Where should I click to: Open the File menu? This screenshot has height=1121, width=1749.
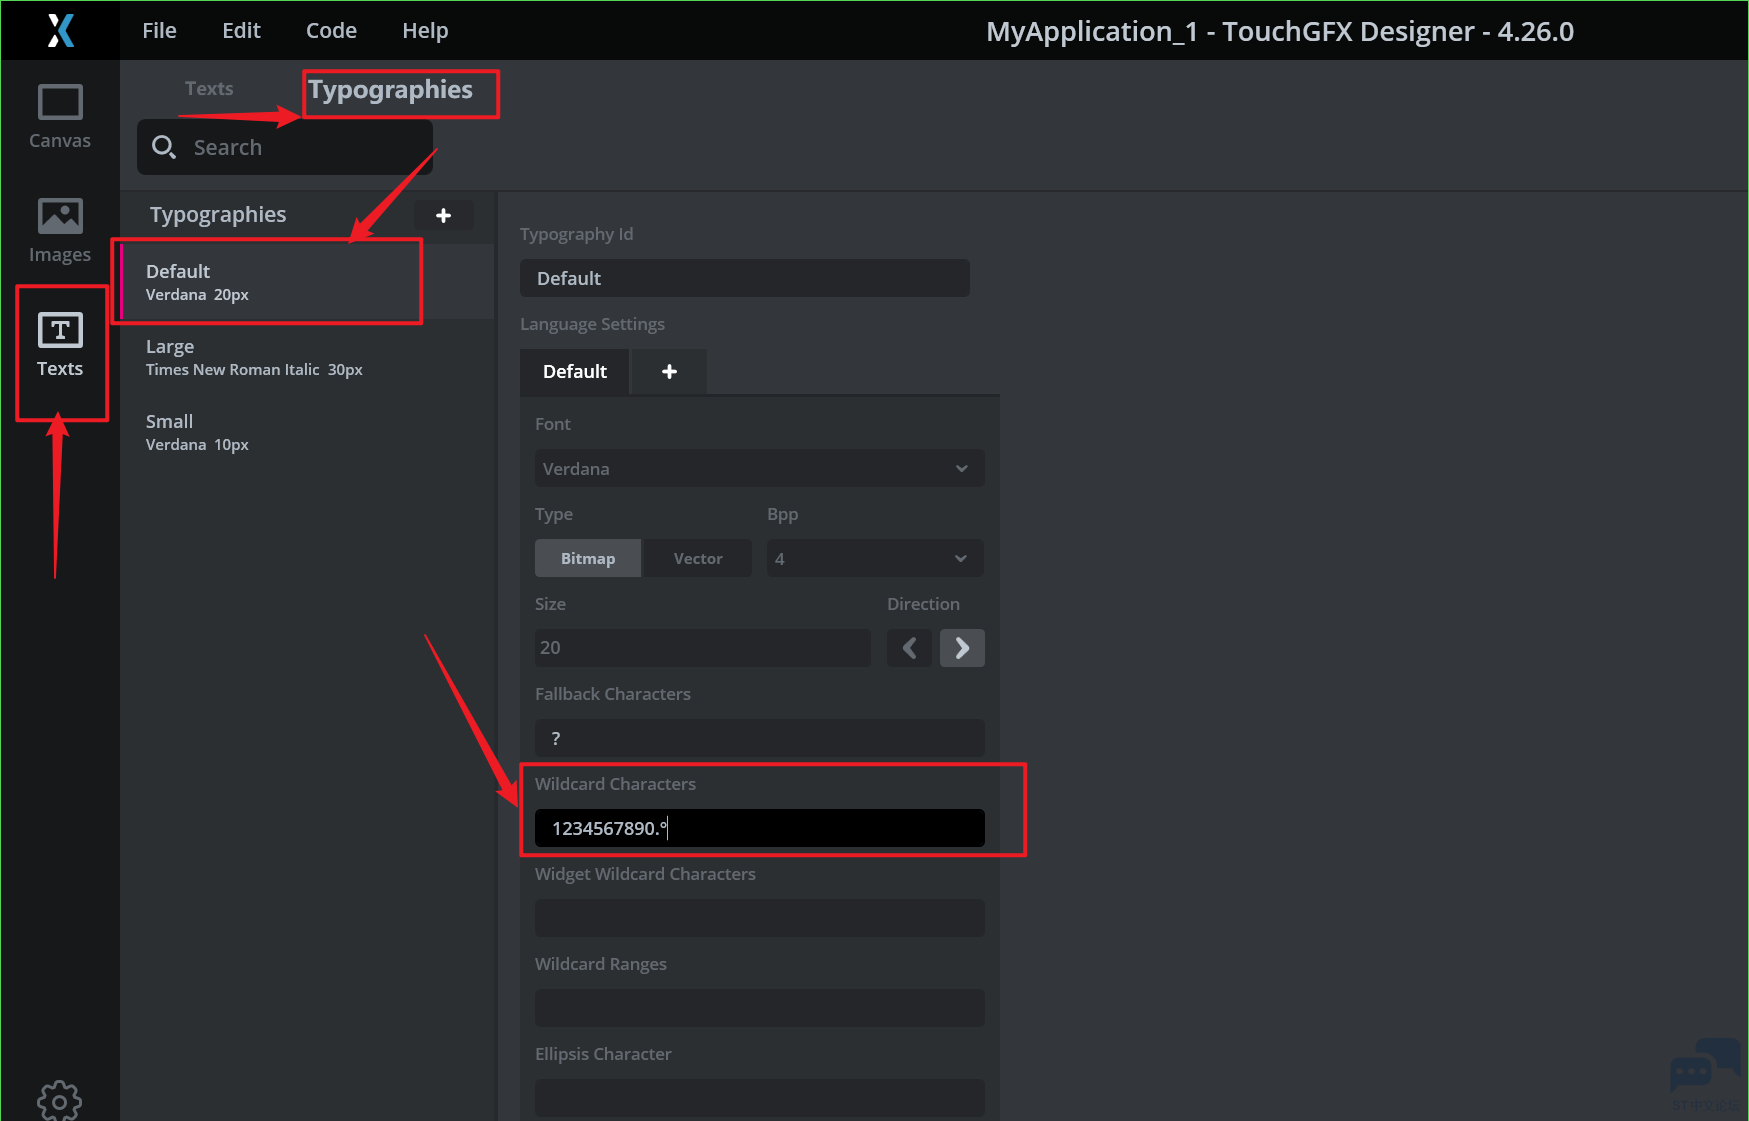pos(159,31)
